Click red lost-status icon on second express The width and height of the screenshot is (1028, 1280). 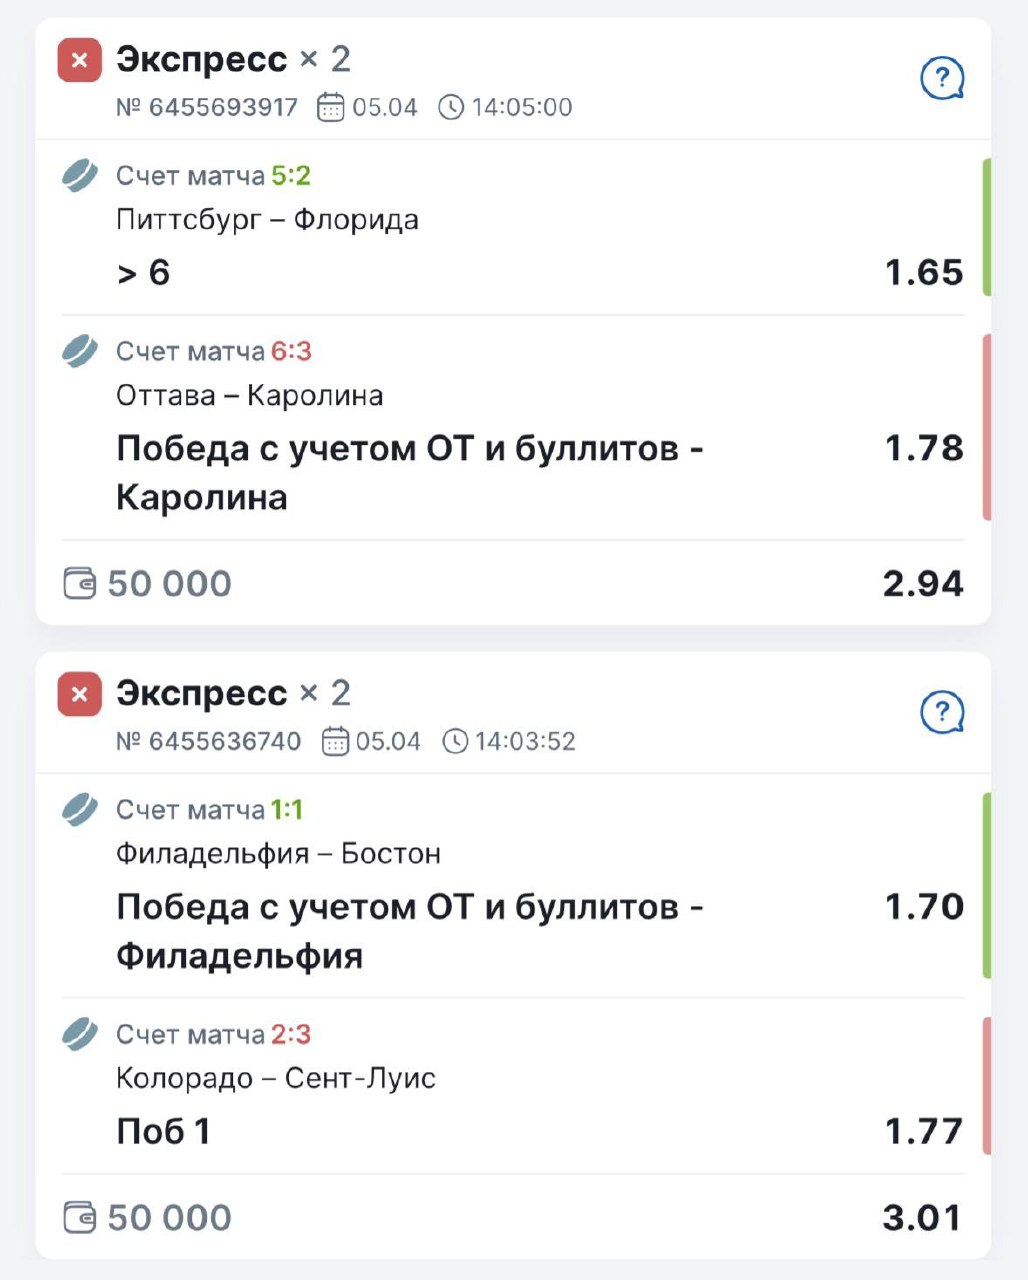tap(80, 694)
